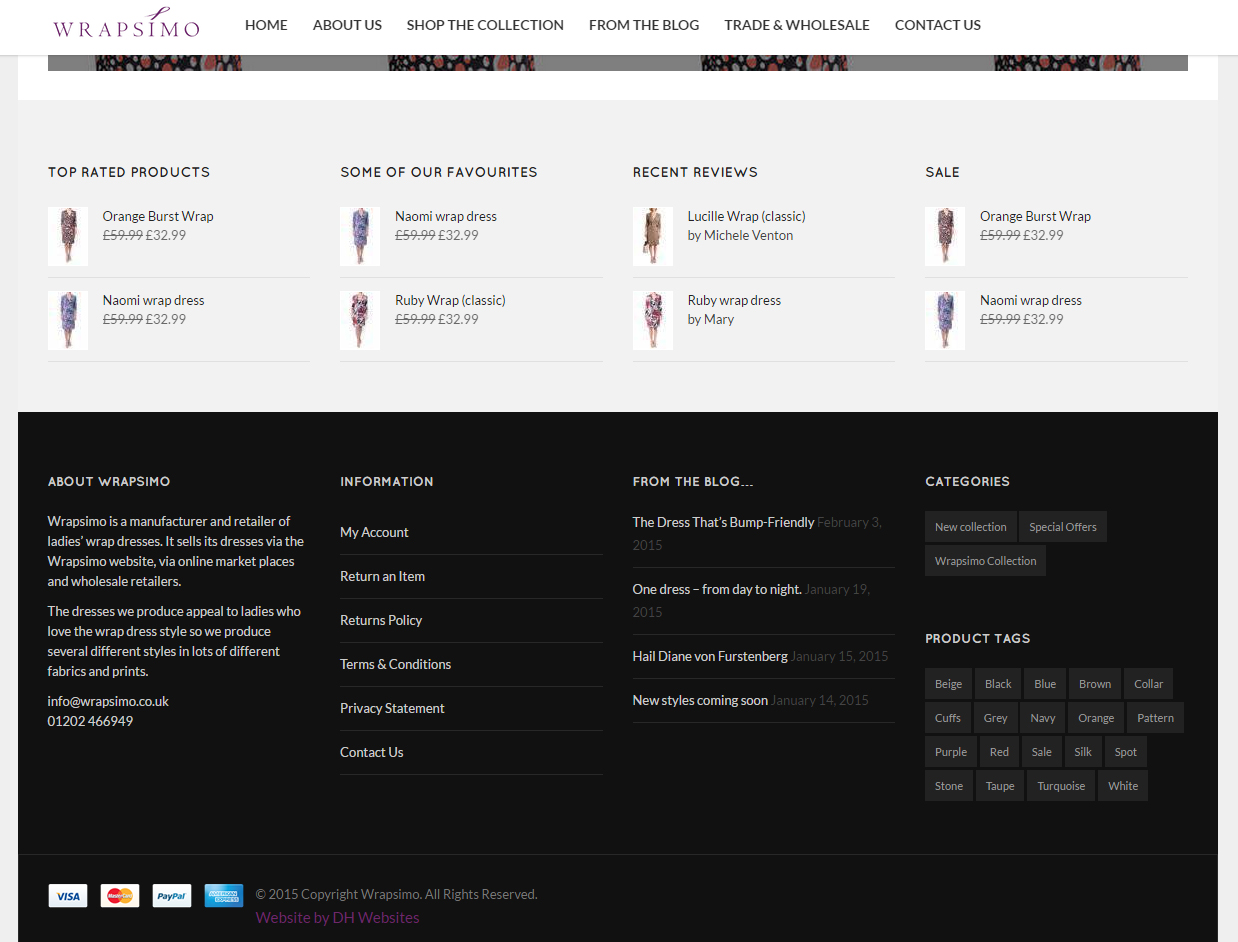Viewport: 1238px width, 942px height.
Task: Click the Visa payment icon
Action: point(68,896)
